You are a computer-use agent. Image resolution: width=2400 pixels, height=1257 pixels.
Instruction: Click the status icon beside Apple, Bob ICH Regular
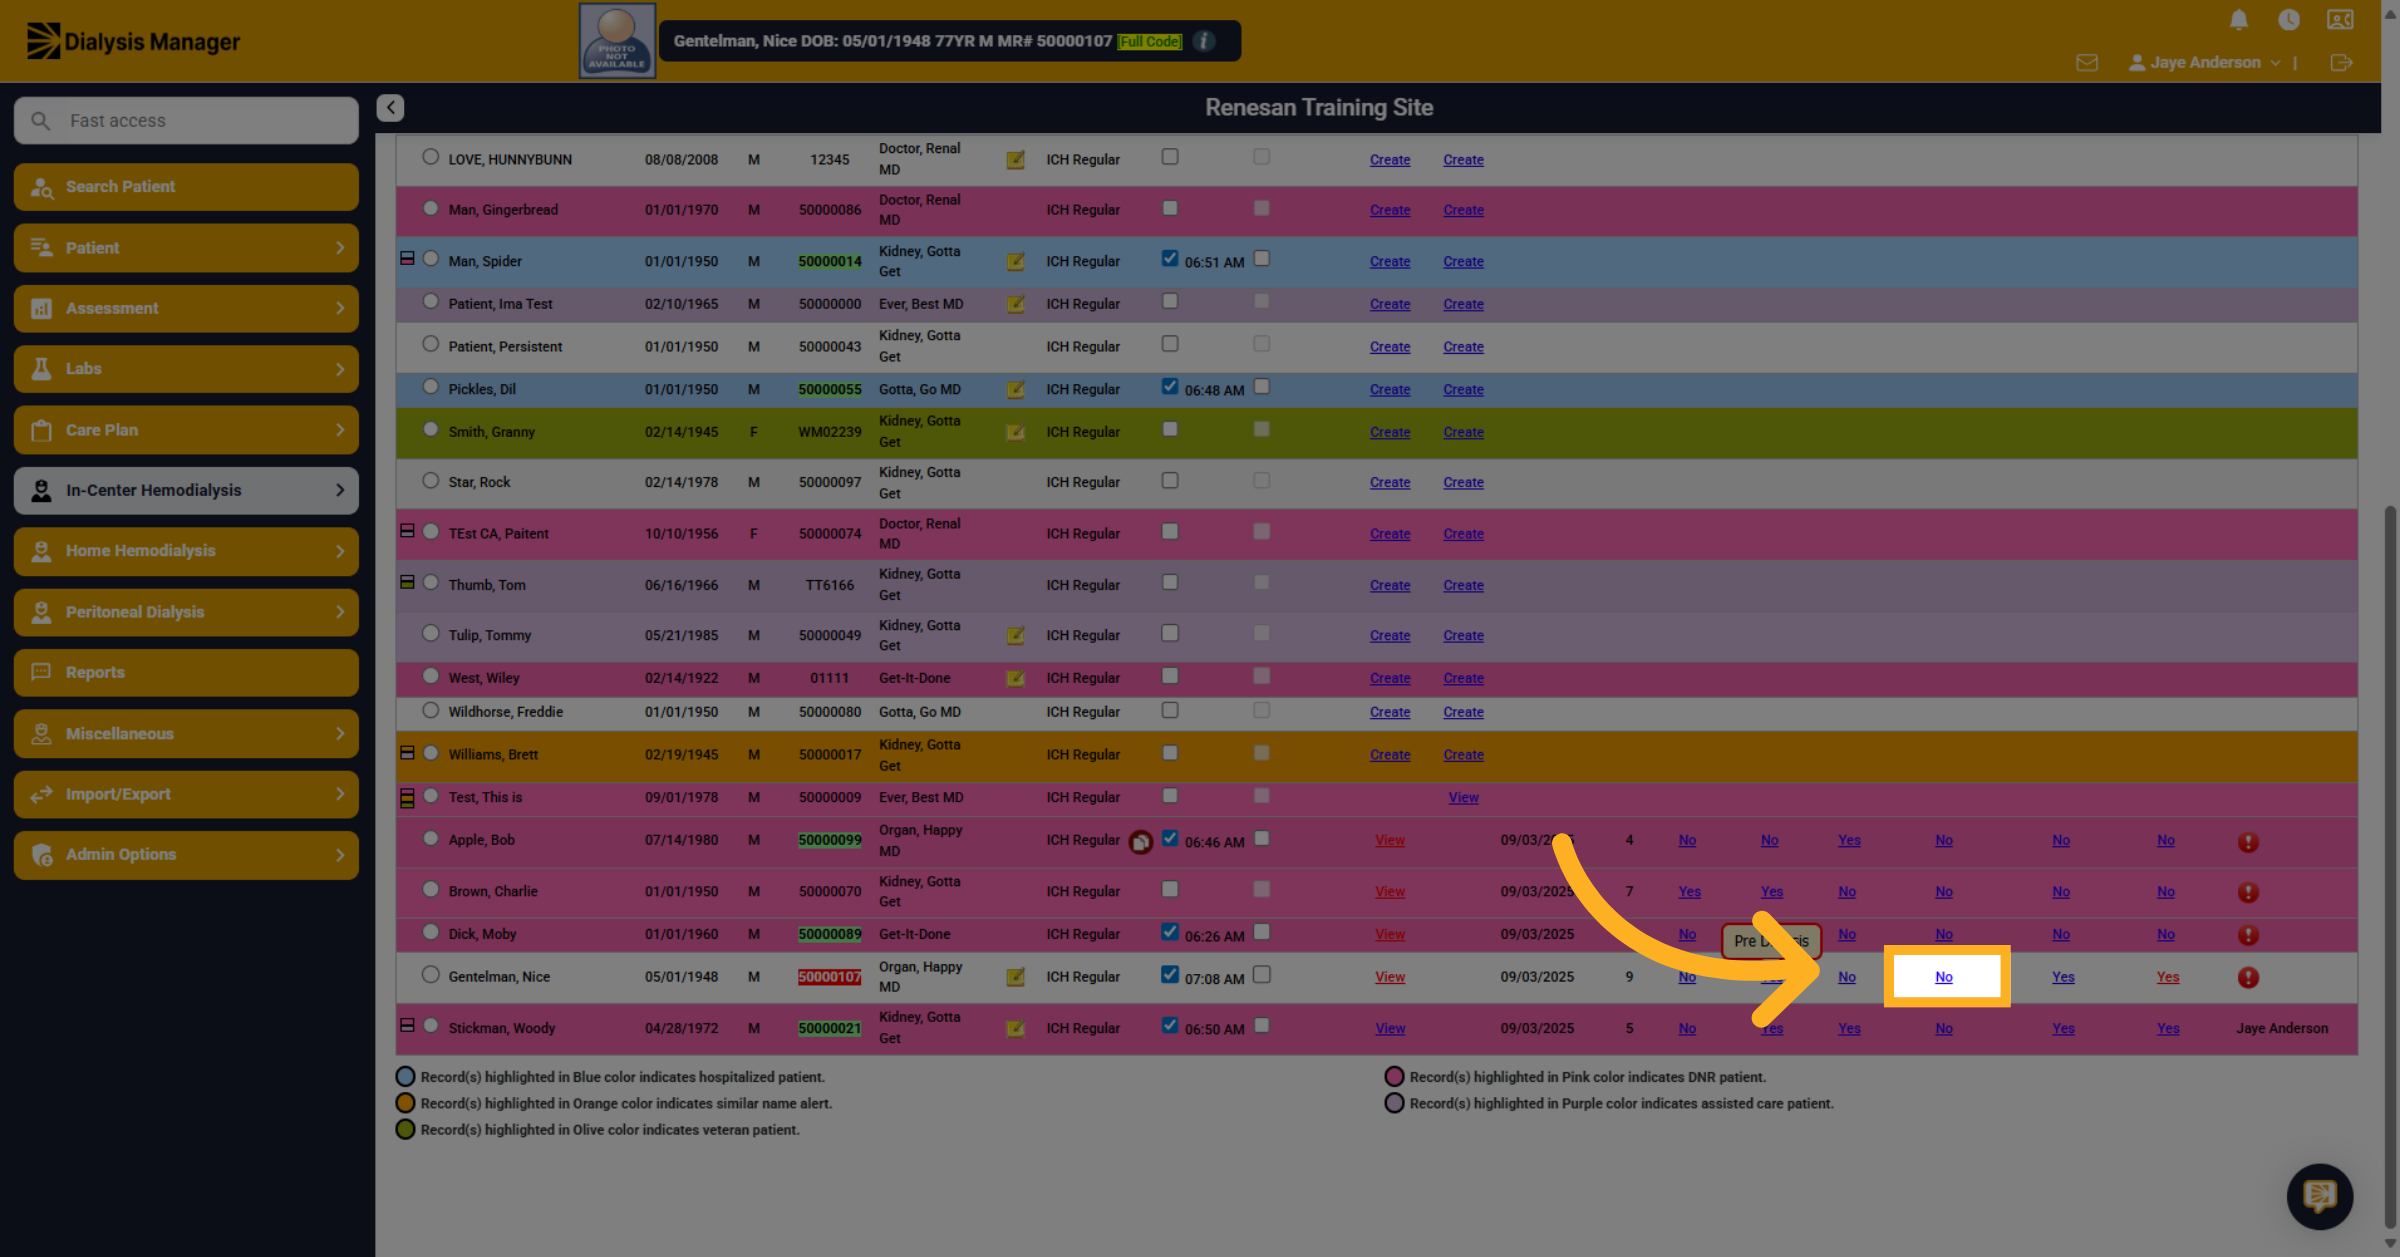pyautogui.click(x=1140, y=842)
